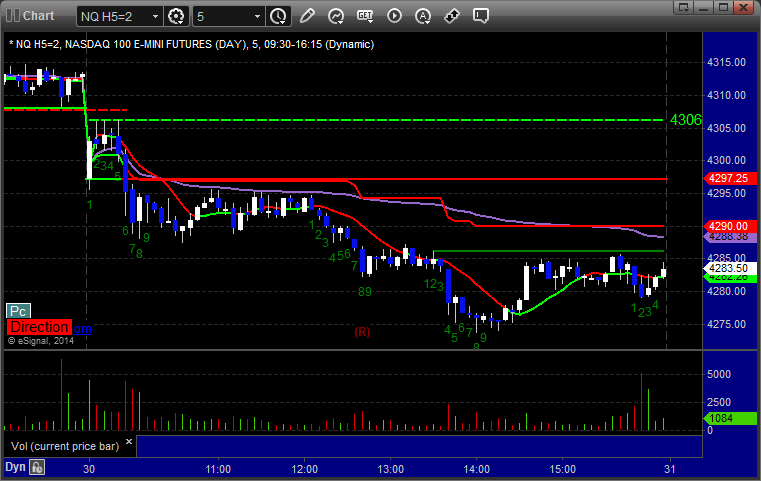Start bar replay with the play icon
761x481 pixels.
tap(394, 16)
